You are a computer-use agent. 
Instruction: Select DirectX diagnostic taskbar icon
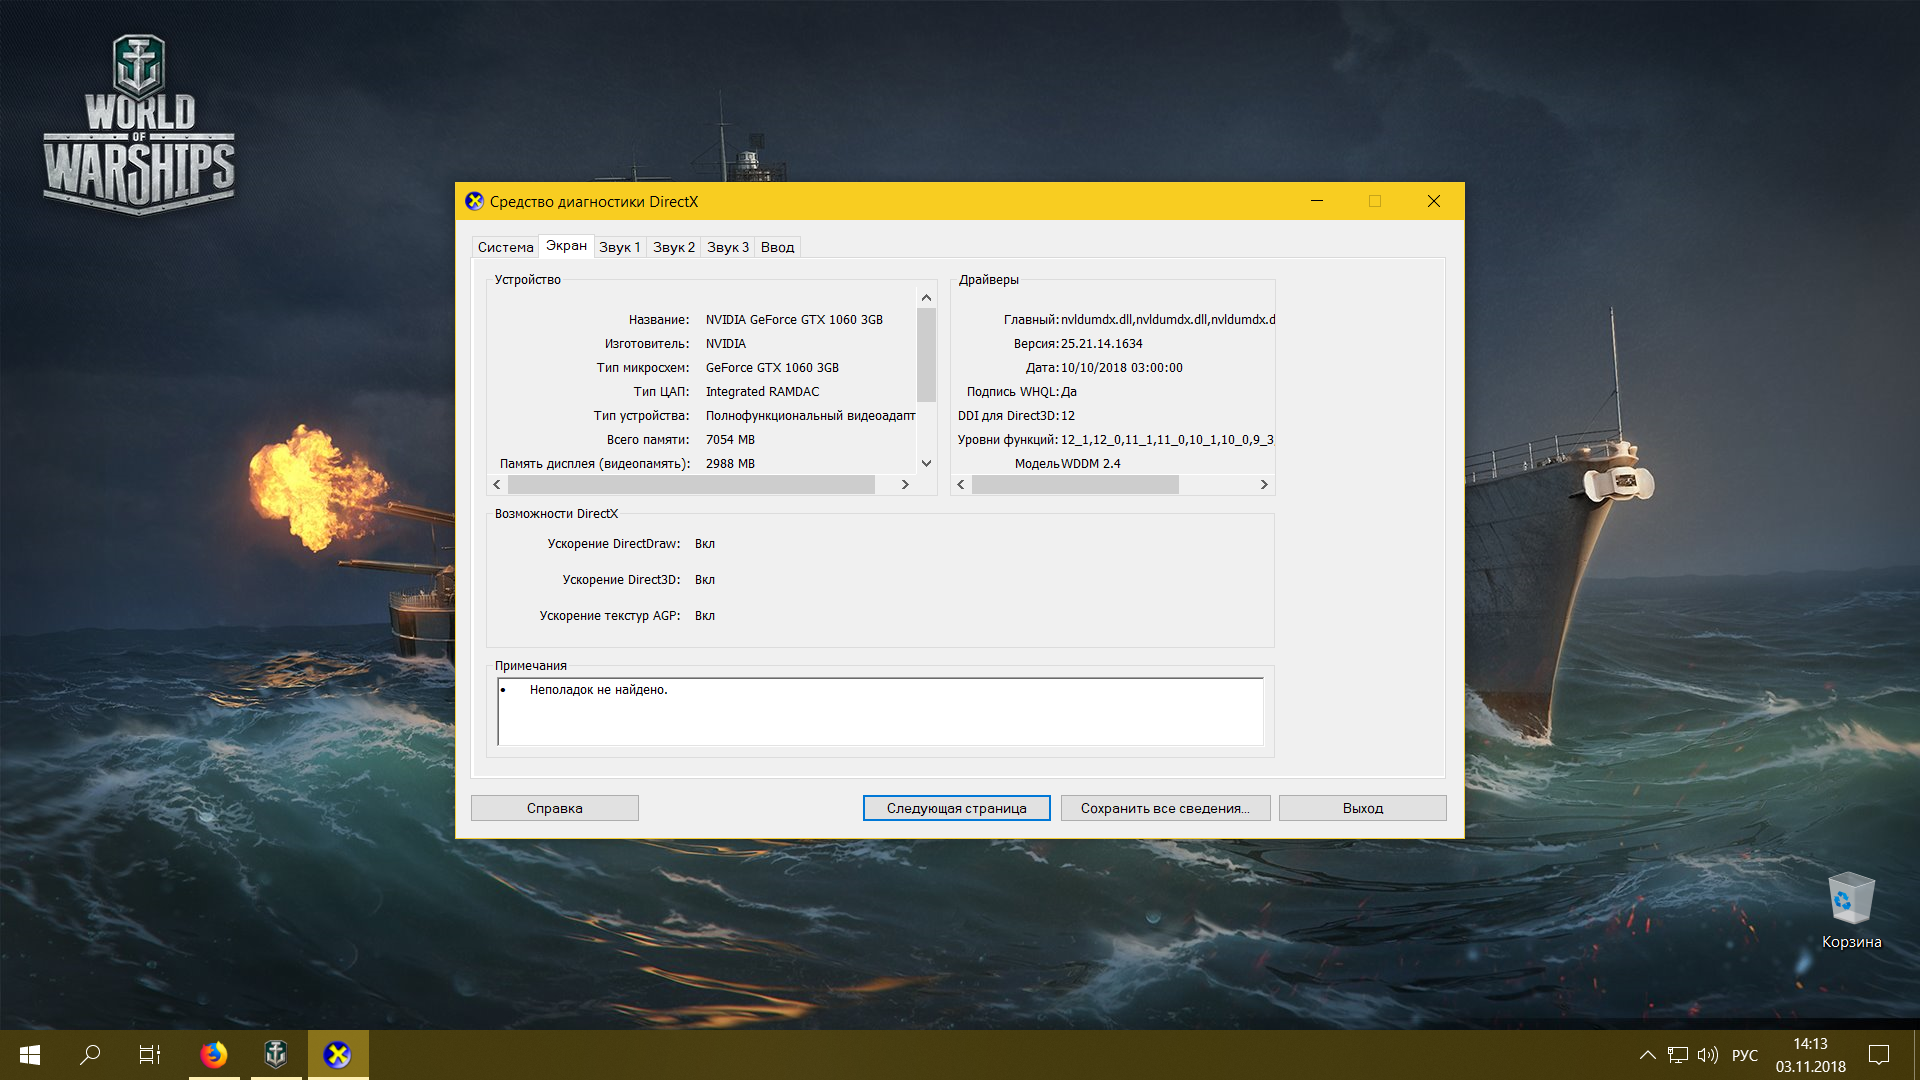point(338,1054)
